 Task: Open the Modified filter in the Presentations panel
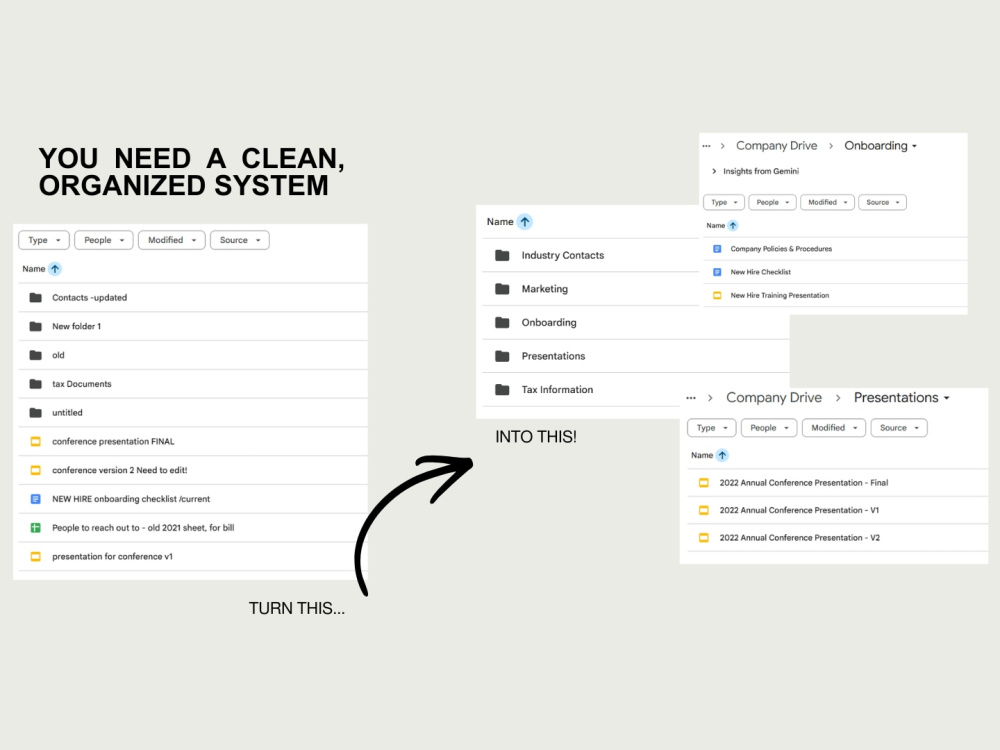point(834,428)
